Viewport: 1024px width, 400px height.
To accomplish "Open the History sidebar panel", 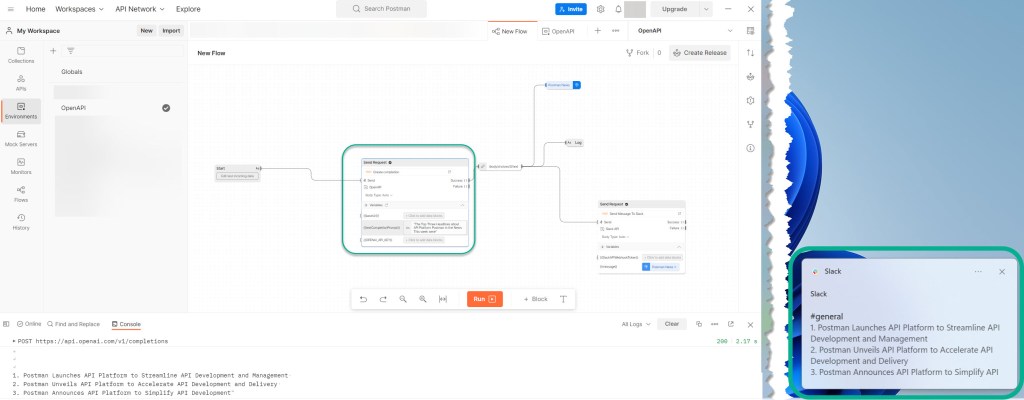I will (x=21, y=220).
